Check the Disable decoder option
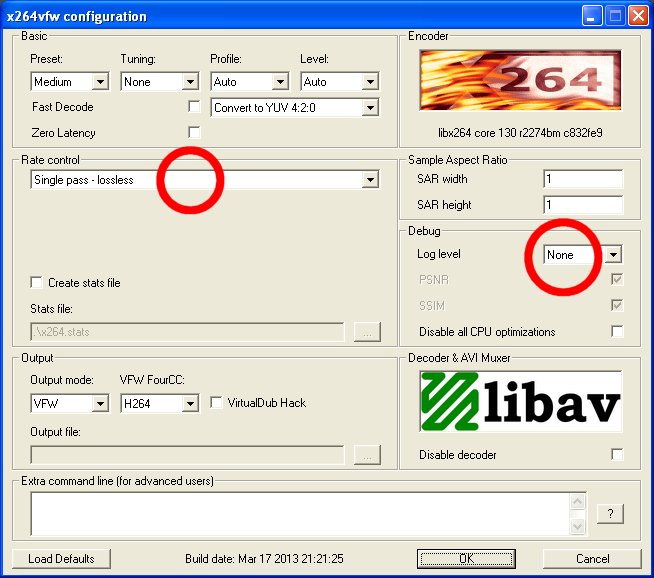The image size is (654, 578). (617, 454)
